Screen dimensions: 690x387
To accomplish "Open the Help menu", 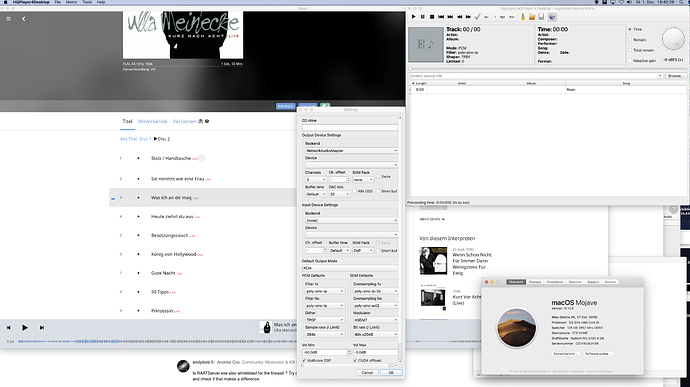I will click(x=101, y=2).
